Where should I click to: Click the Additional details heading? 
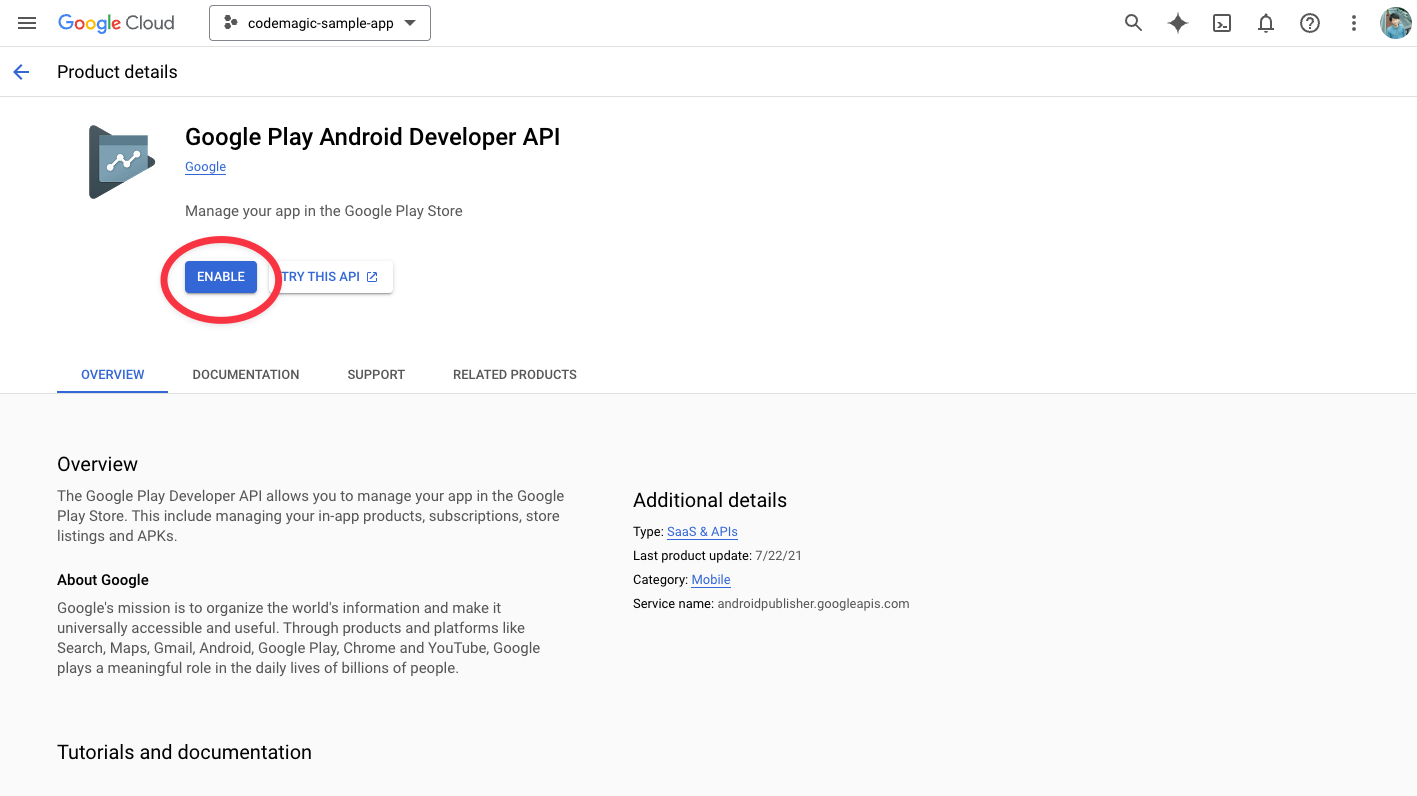coord(710,501)
